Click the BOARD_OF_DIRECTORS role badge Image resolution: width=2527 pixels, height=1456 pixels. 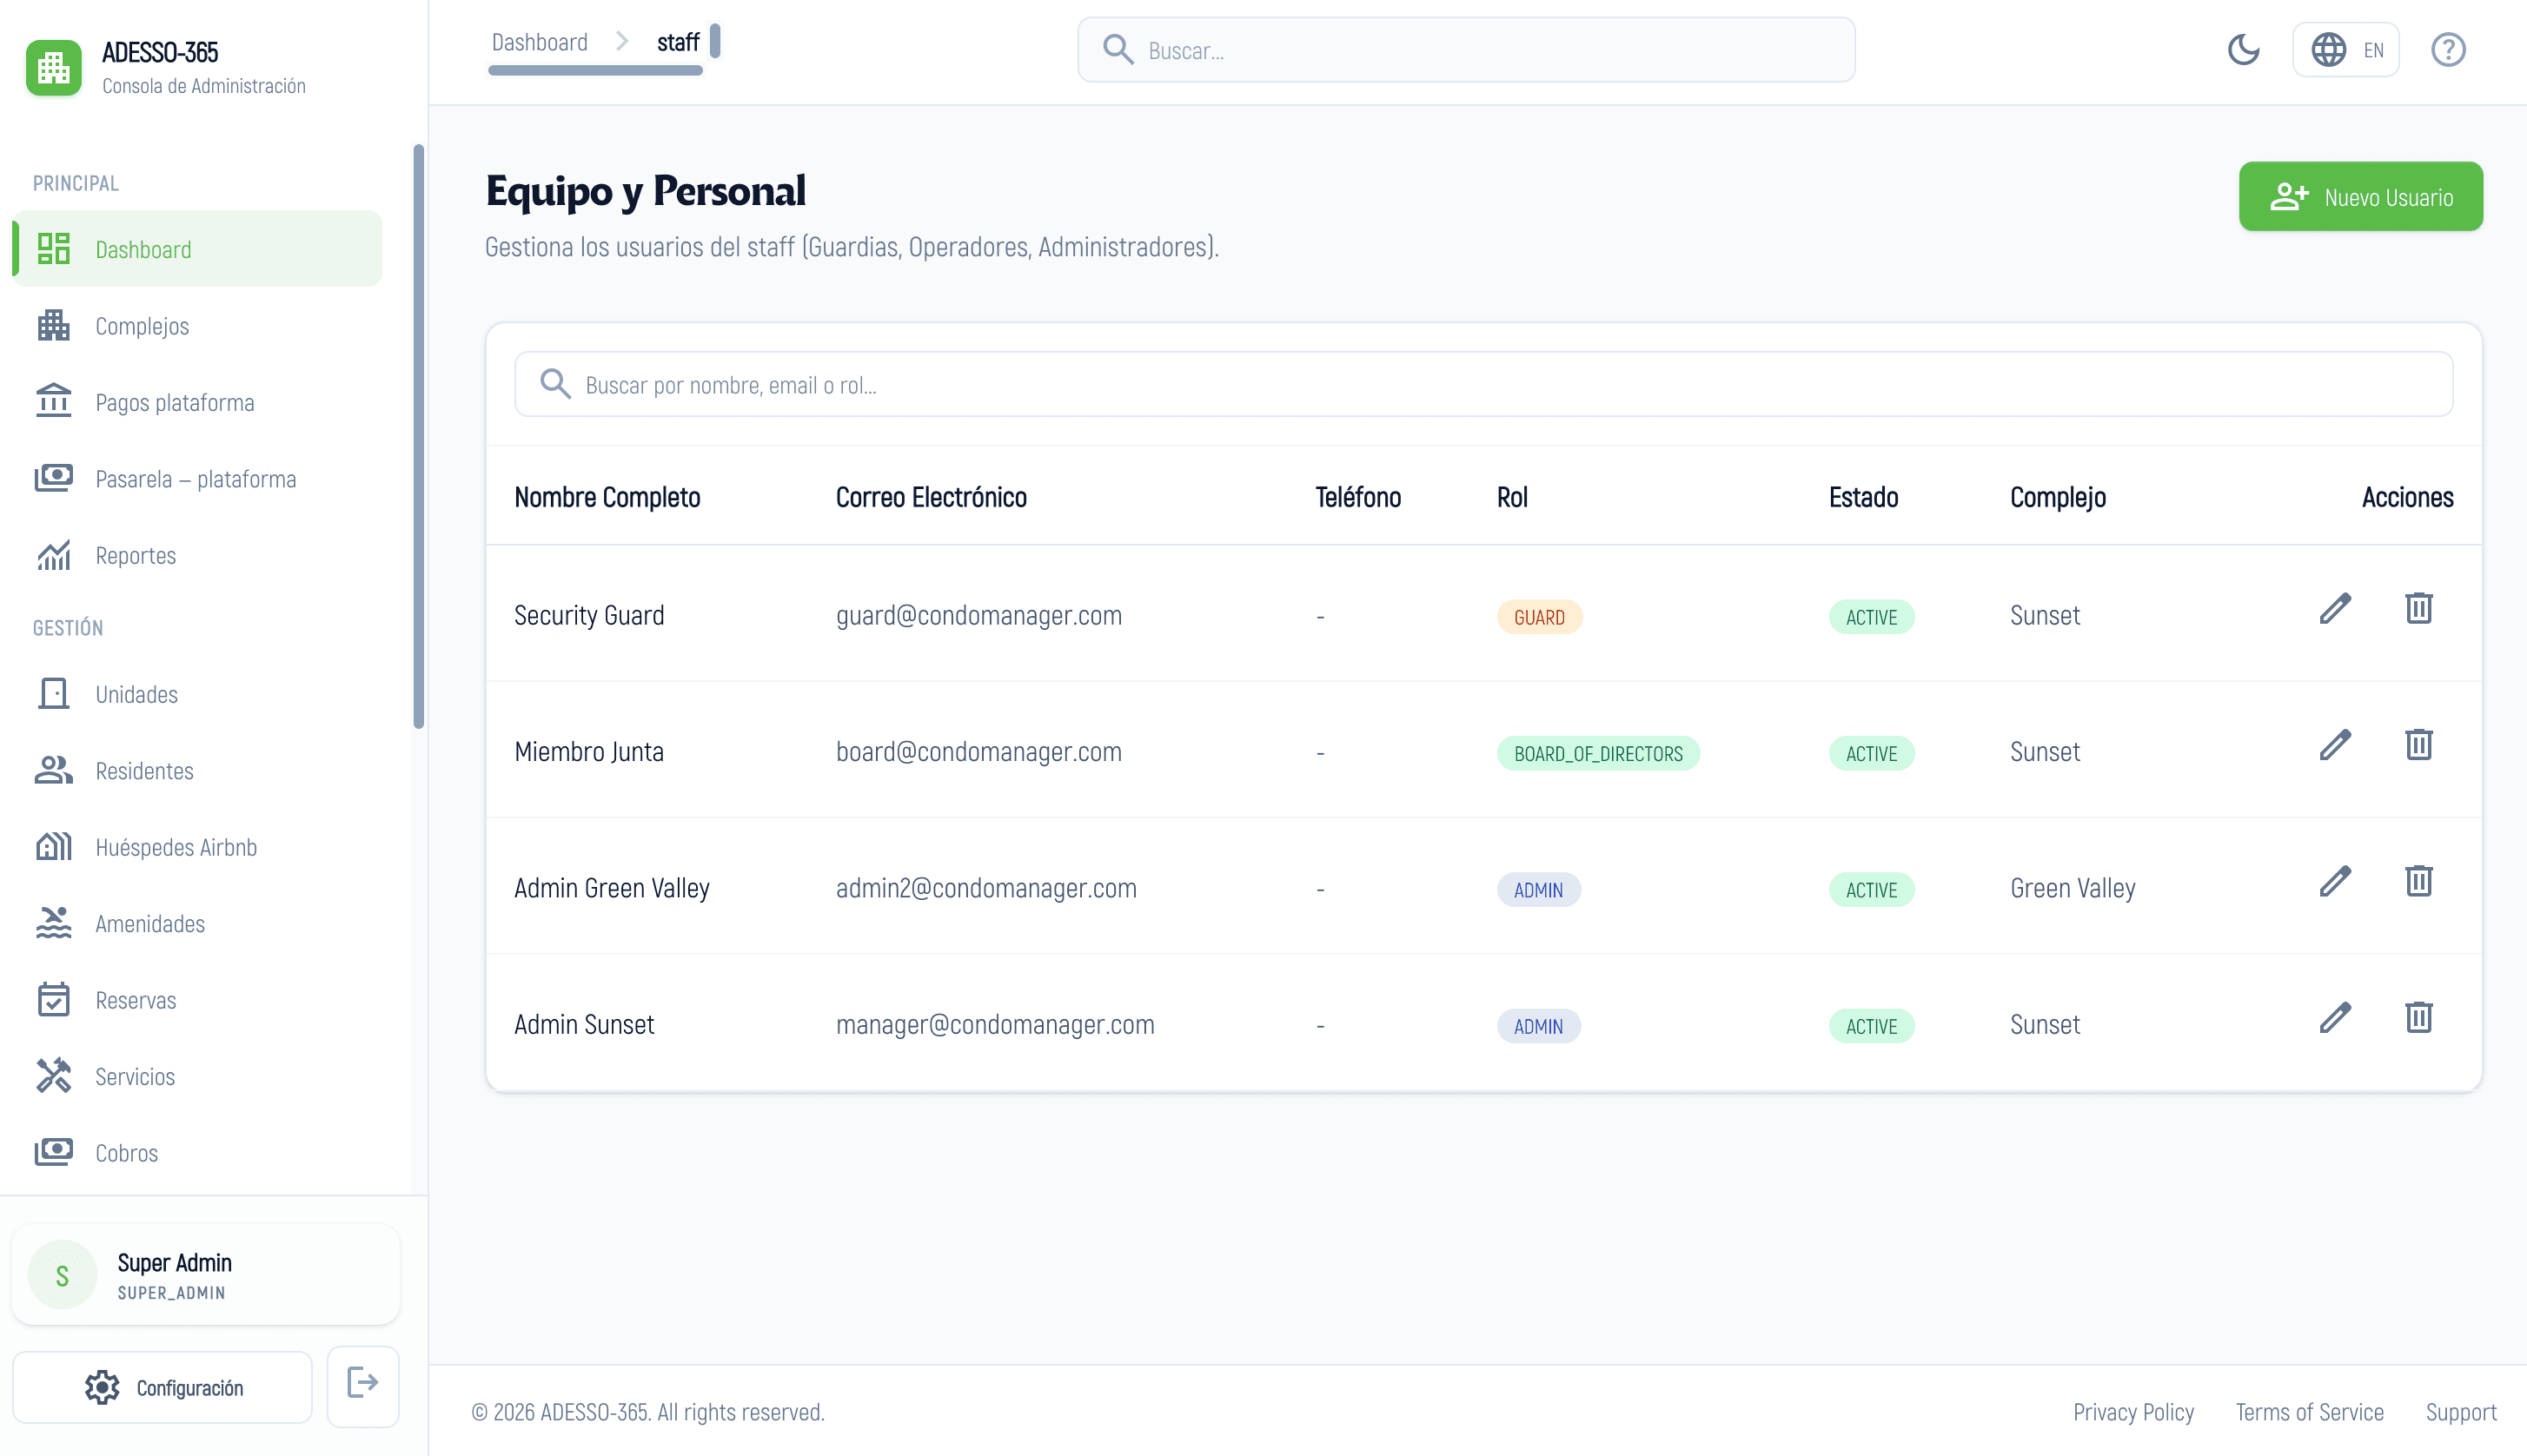coord(1598,753)
